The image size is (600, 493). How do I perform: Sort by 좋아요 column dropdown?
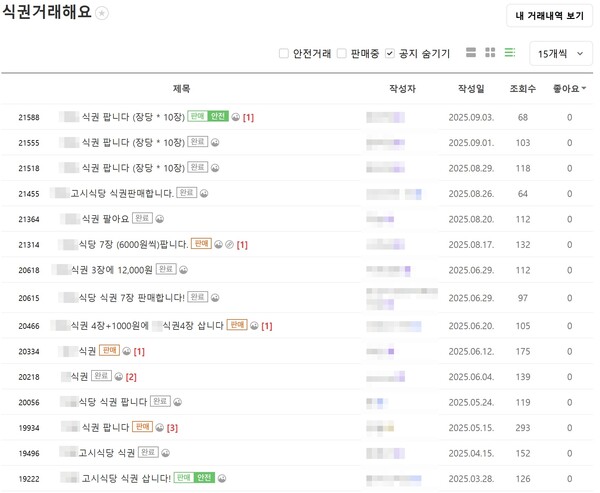tap(569, 89)
